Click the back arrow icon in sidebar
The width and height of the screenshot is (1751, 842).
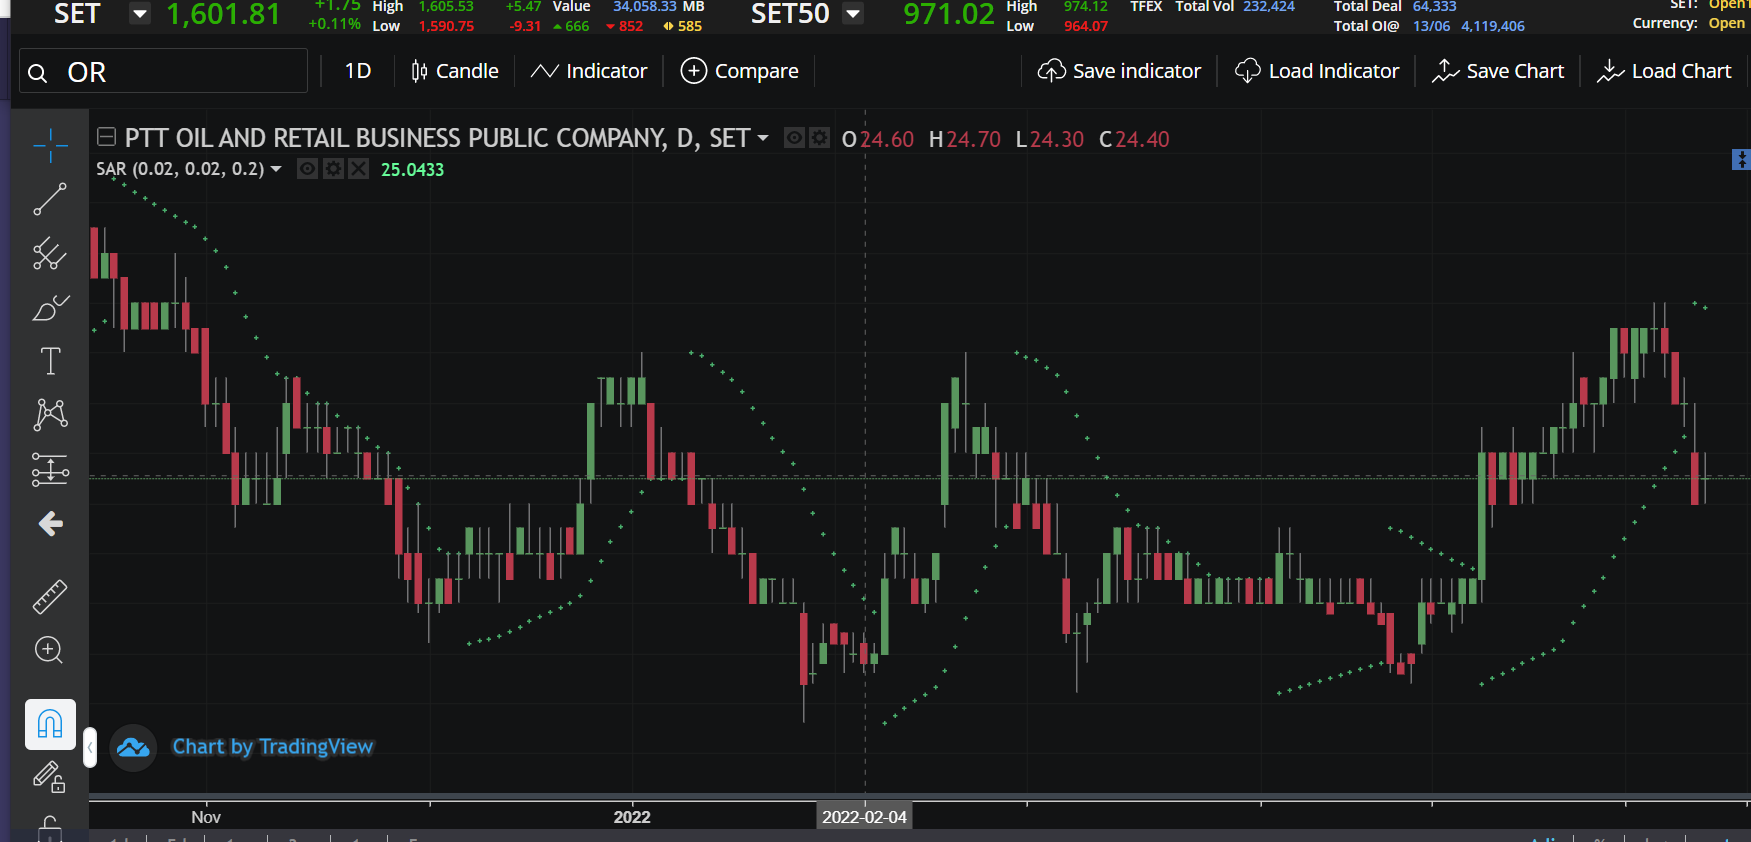click(50, 524)
